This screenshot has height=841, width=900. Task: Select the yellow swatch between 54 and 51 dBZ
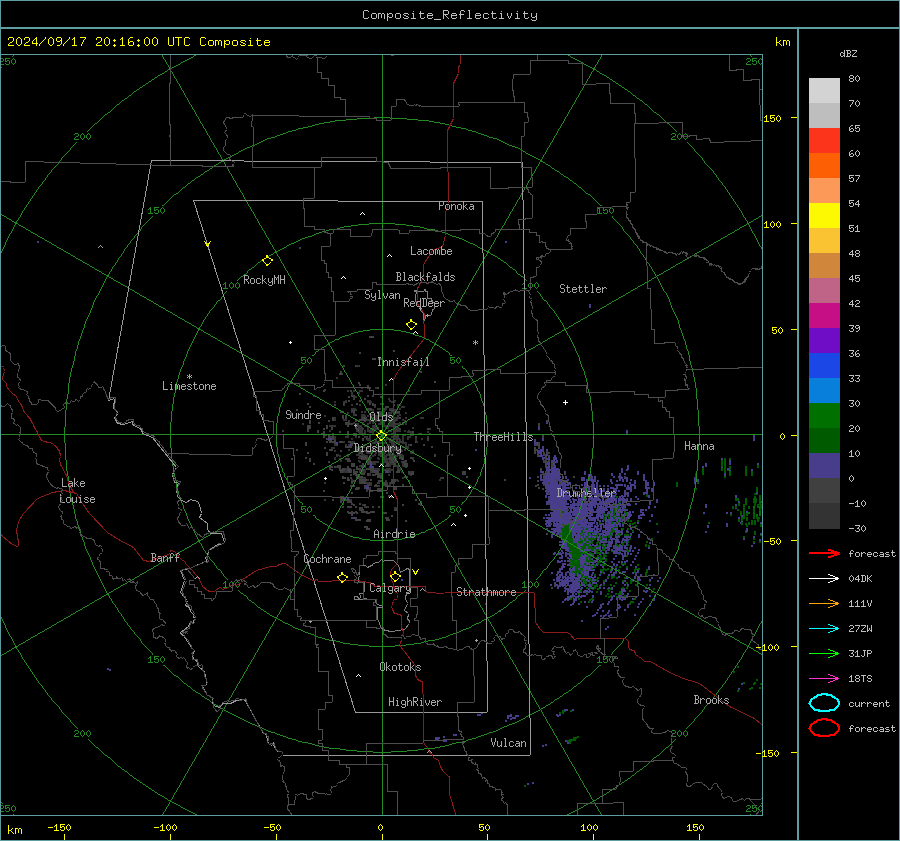pos(824,216)
